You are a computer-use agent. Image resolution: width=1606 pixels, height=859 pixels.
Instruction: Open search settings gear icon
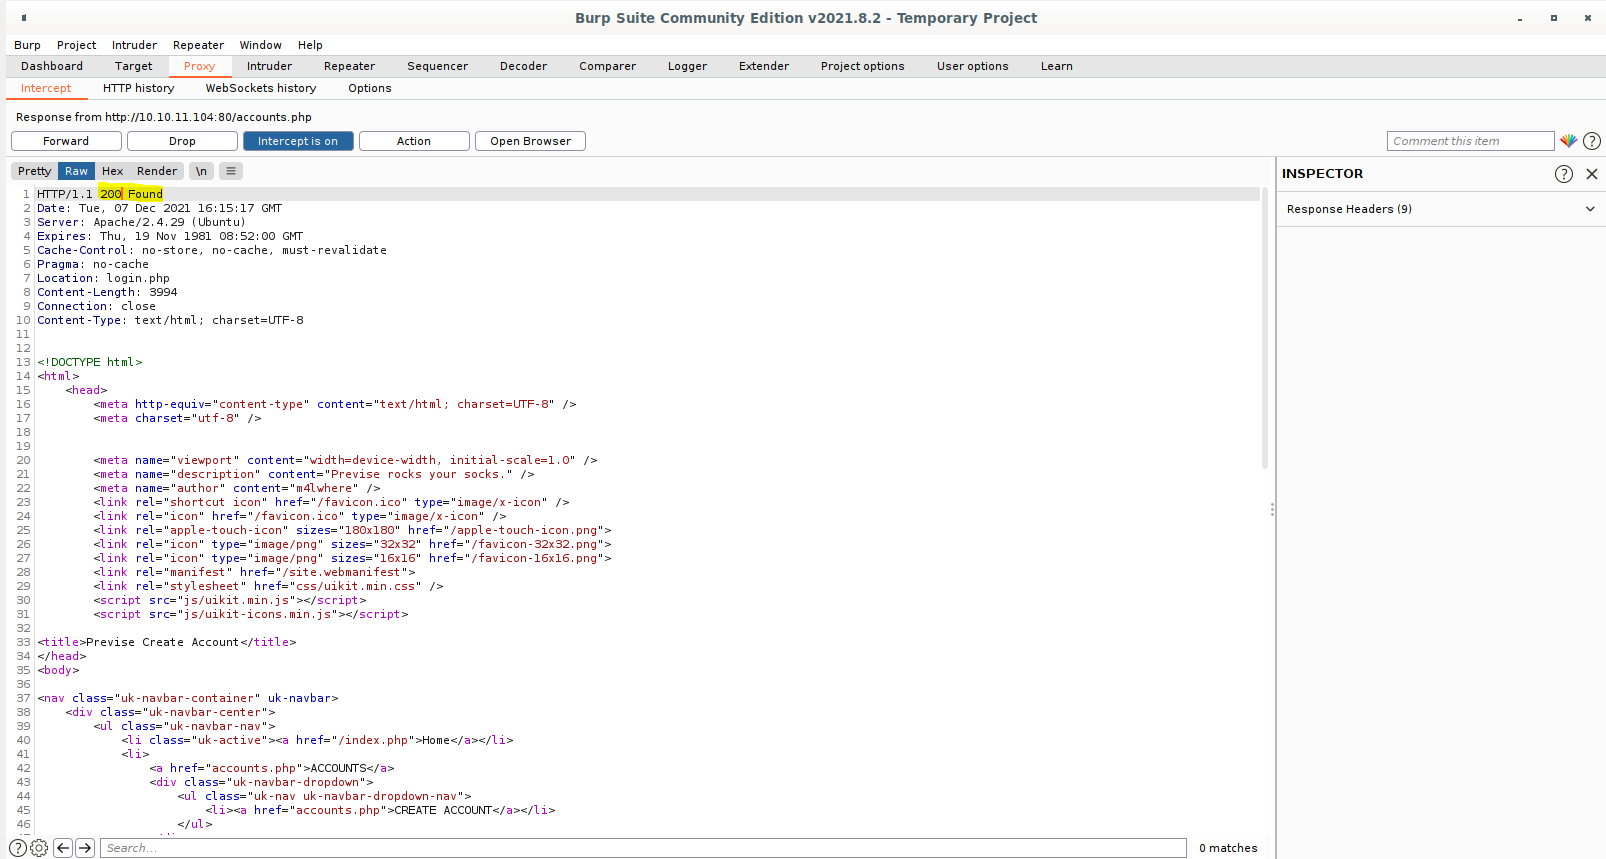39,848
